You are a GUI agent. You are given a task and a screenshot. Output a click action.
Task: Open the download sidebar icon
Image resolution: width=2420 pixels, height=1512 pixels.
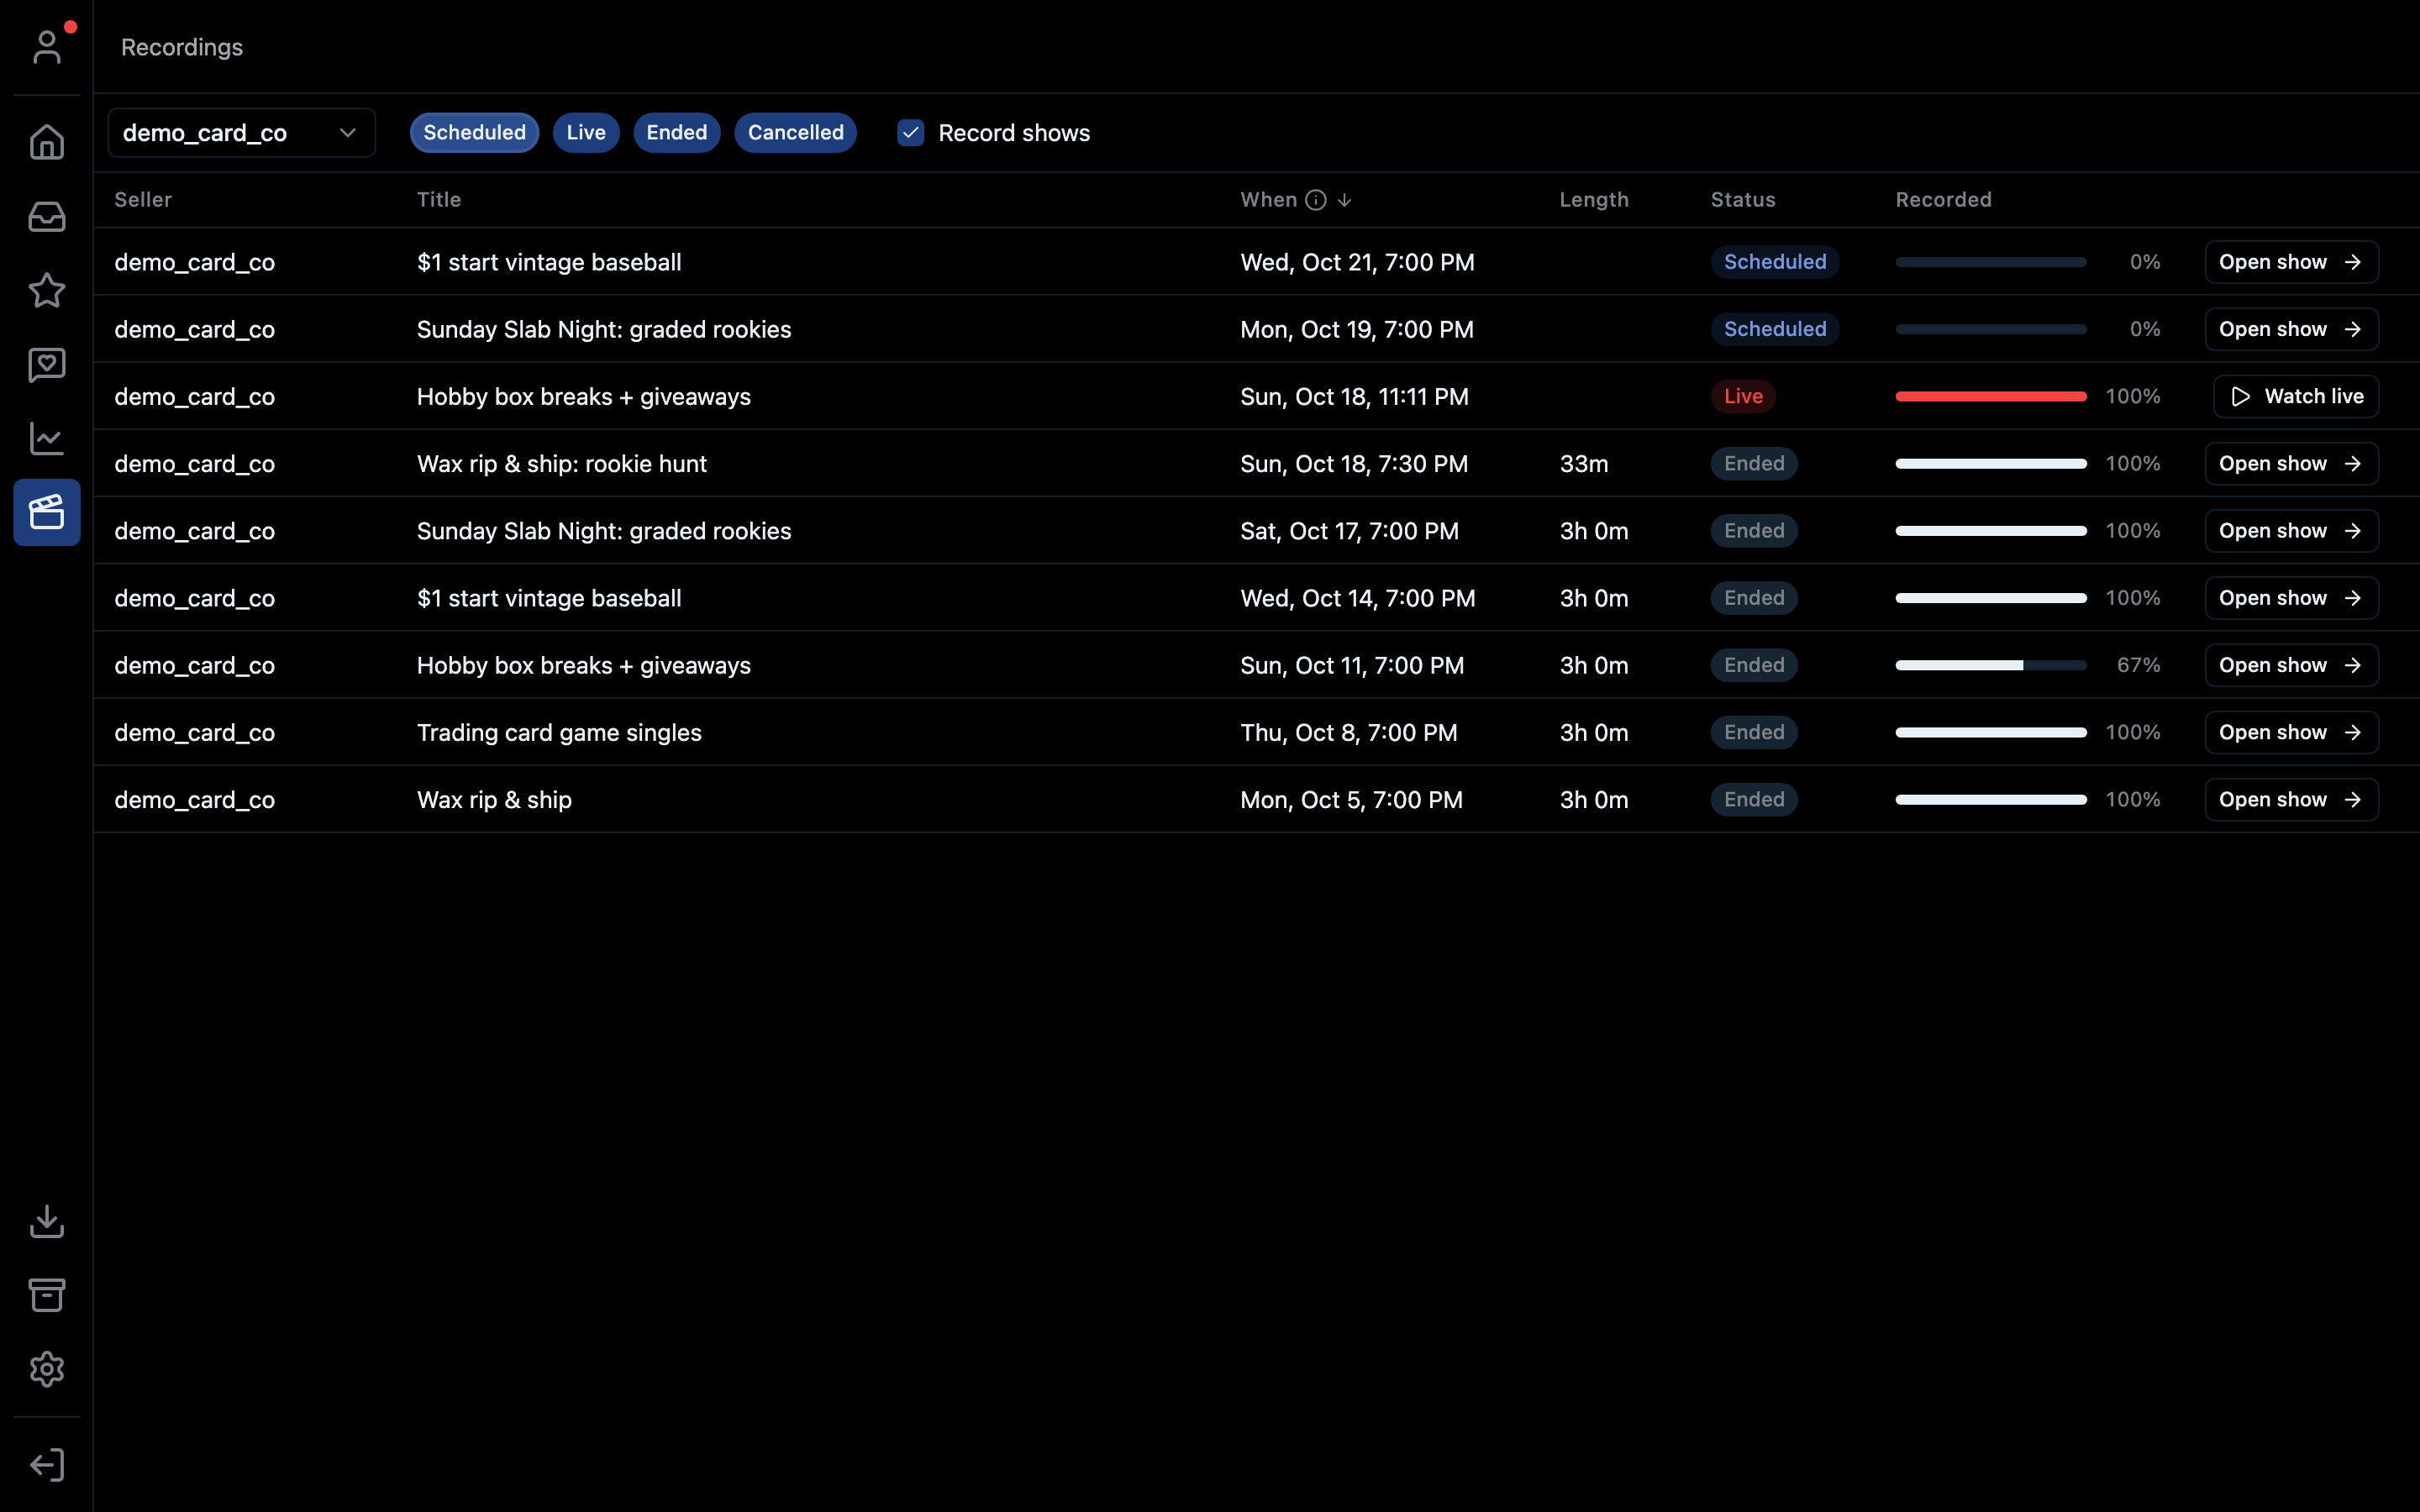tap(47, 1221)
